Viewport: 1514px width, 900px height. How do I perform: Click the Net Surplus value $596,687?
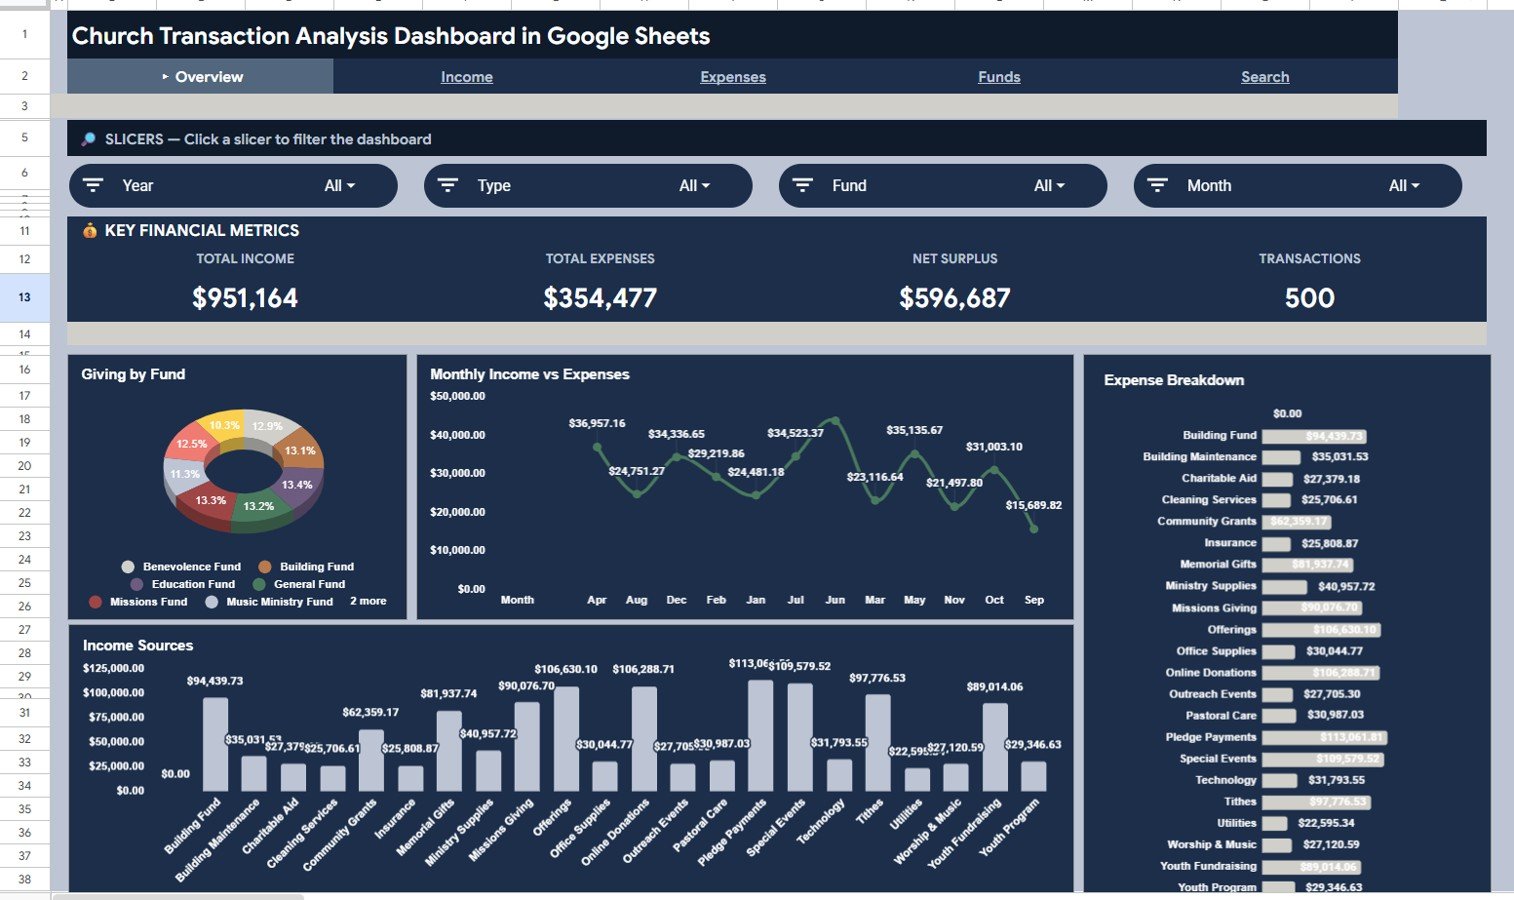pyautogui.click(x=955, y=298)
